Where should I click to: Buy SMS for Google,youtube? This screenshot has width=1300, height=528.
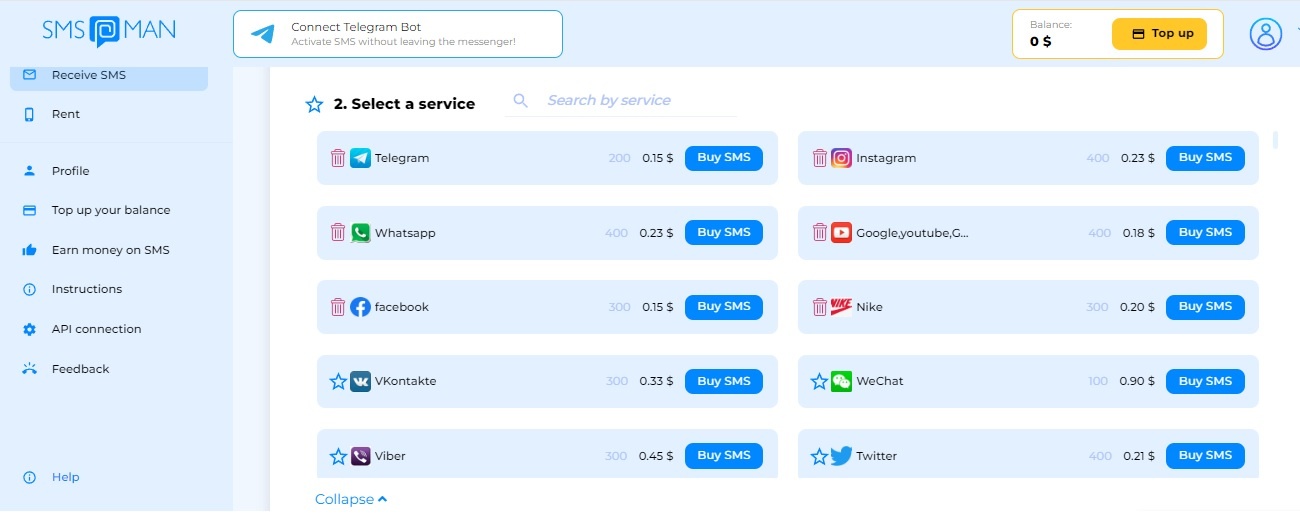click(1205, 232)
